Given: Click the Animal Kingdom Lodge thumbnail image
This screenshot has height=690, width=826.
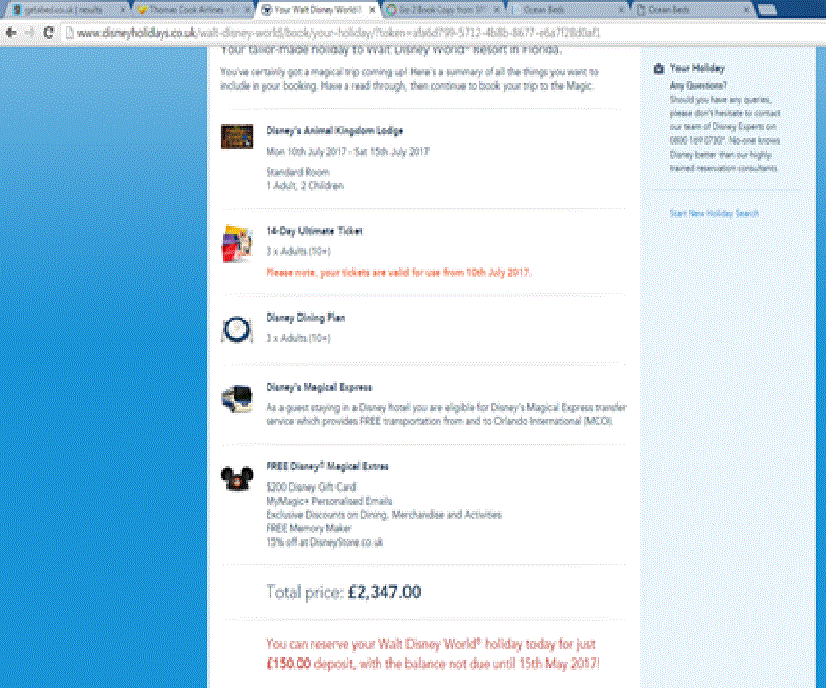Looking at the screenshot, I should (237, 136).
